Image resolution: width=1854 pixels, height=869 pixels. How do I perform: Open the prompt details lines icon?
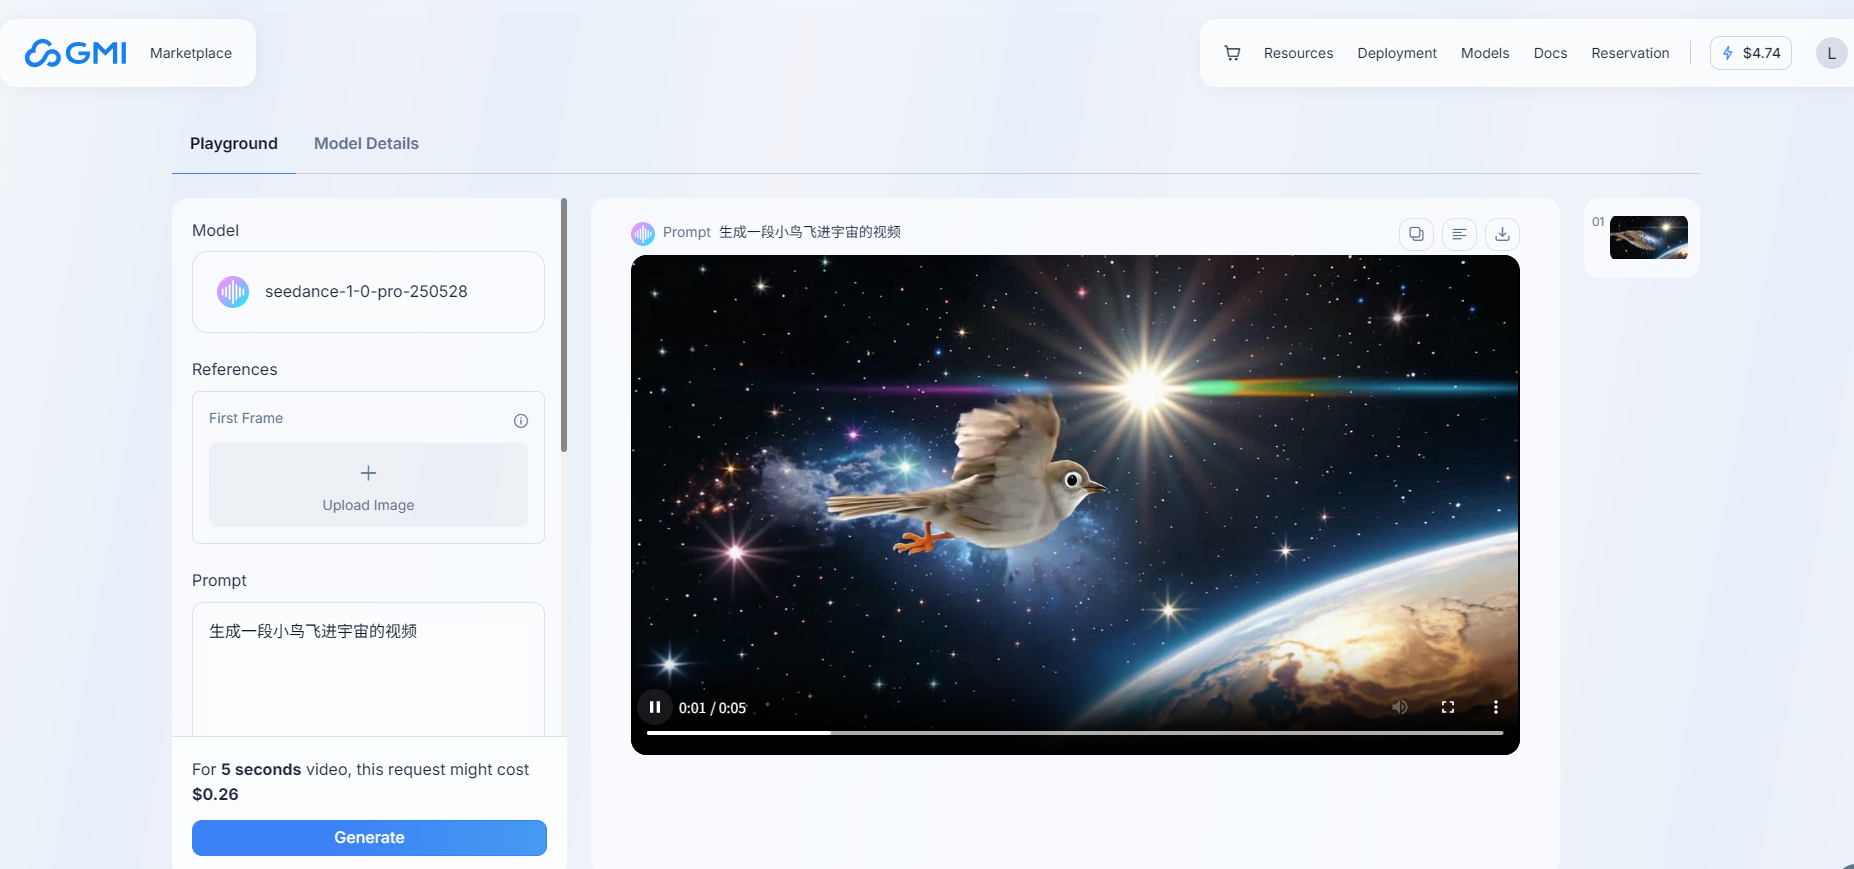pyautogui.click(x=1459, y=234)
